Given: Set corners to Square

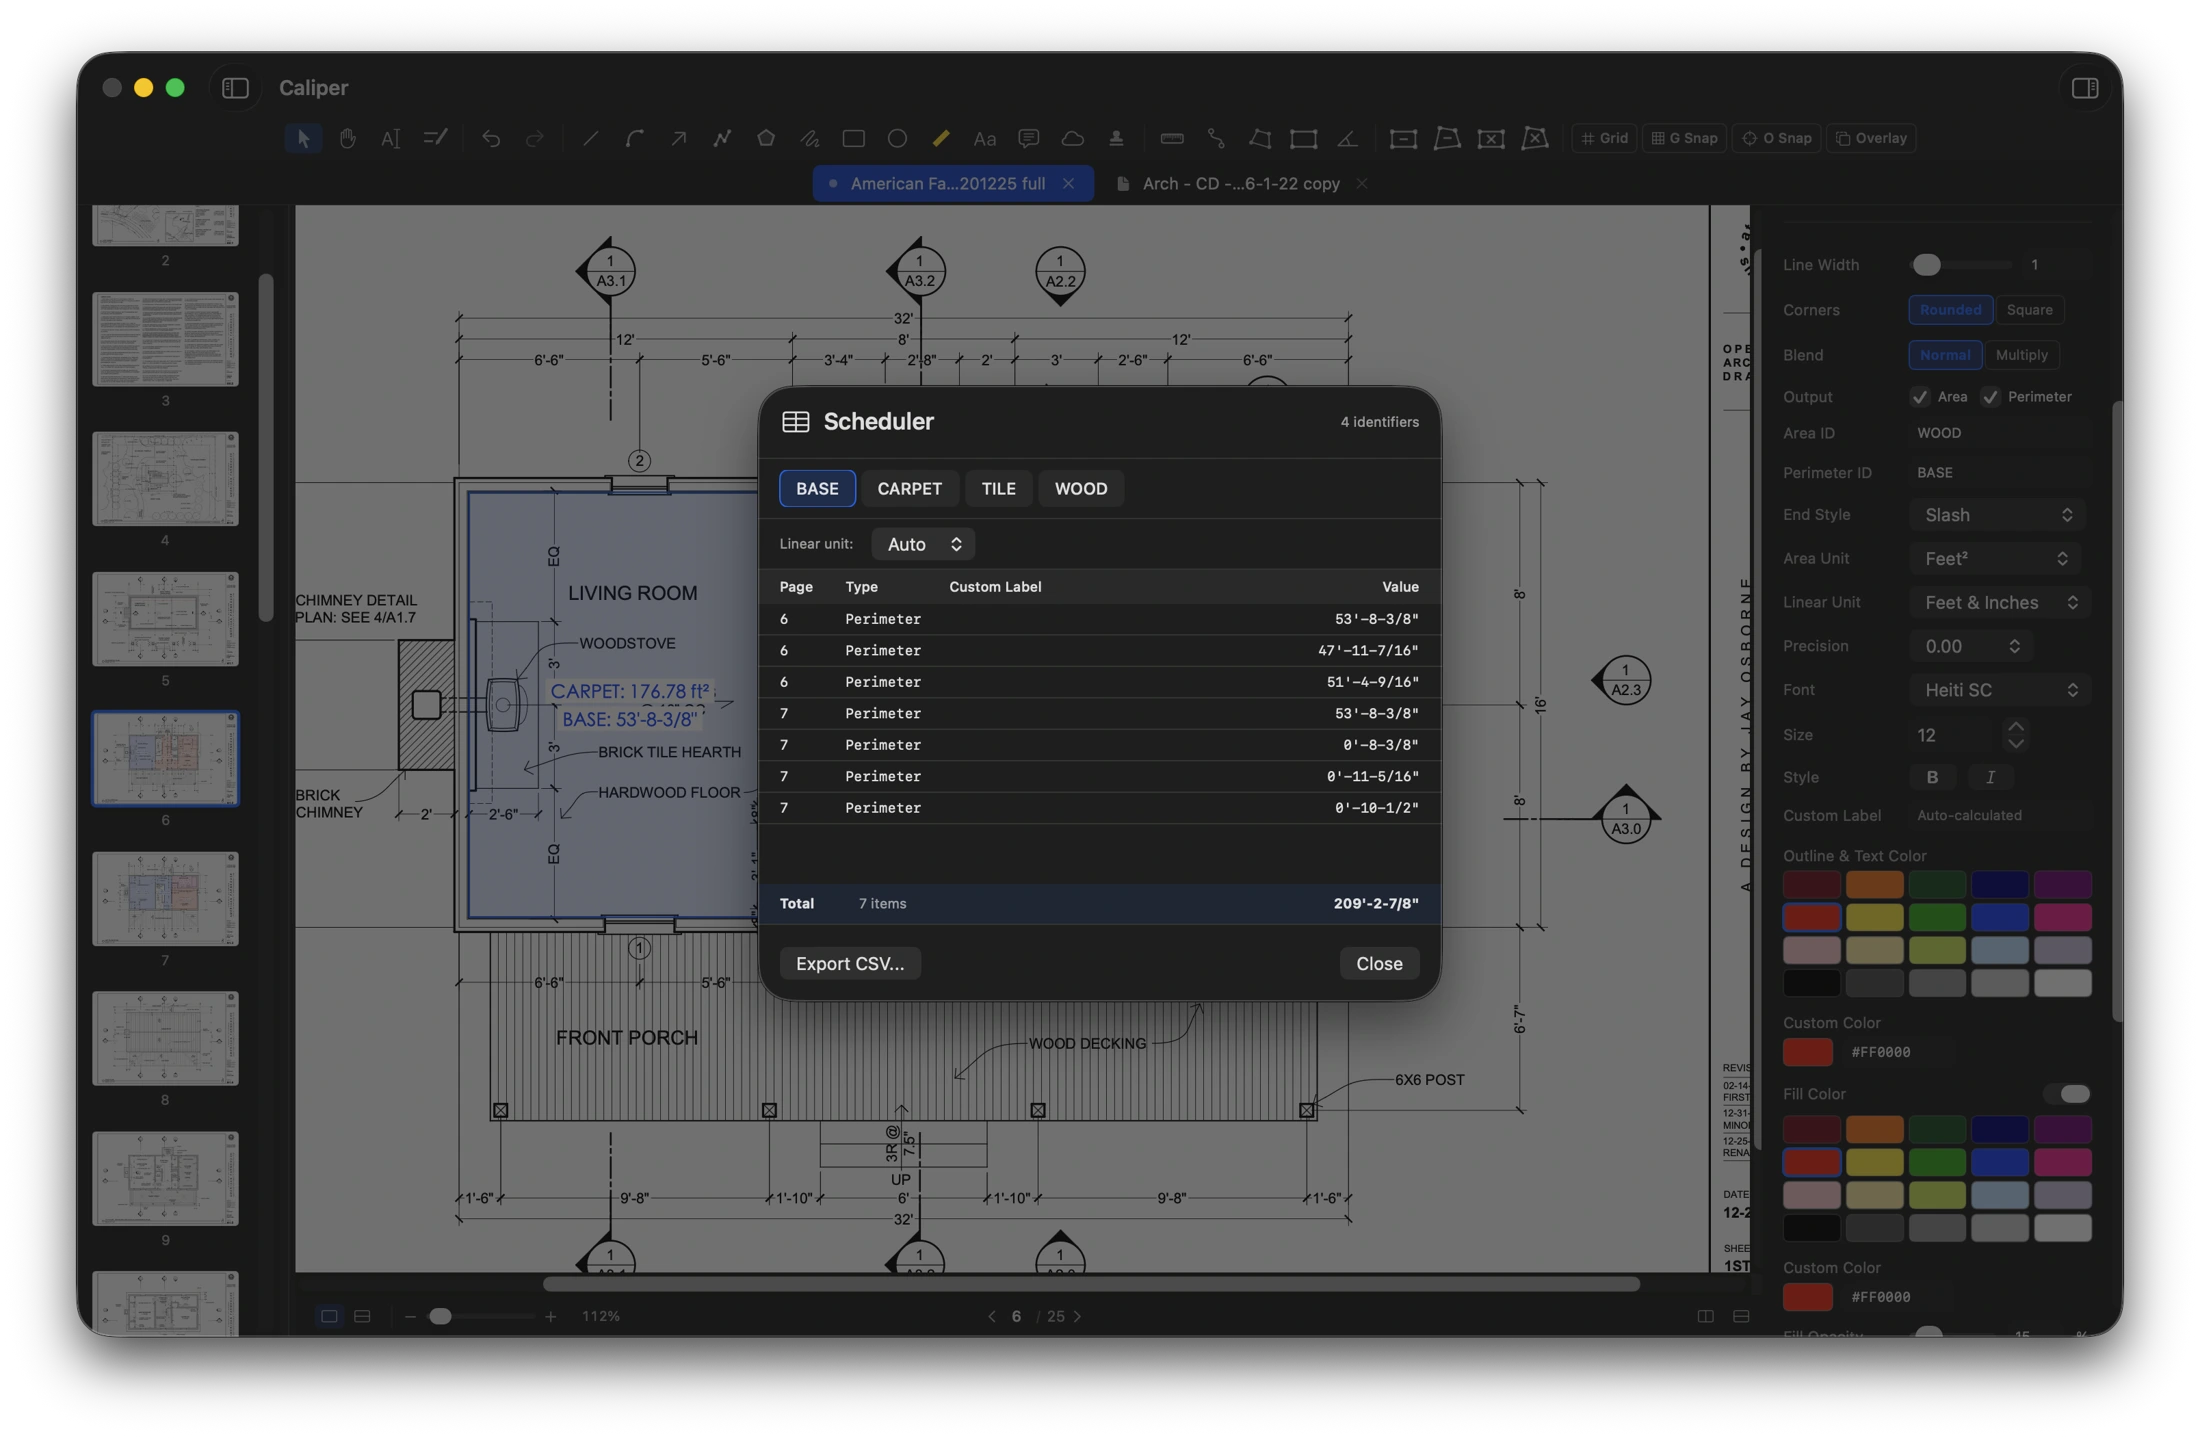Looking at the screenshot, I should coord(2029,310).
